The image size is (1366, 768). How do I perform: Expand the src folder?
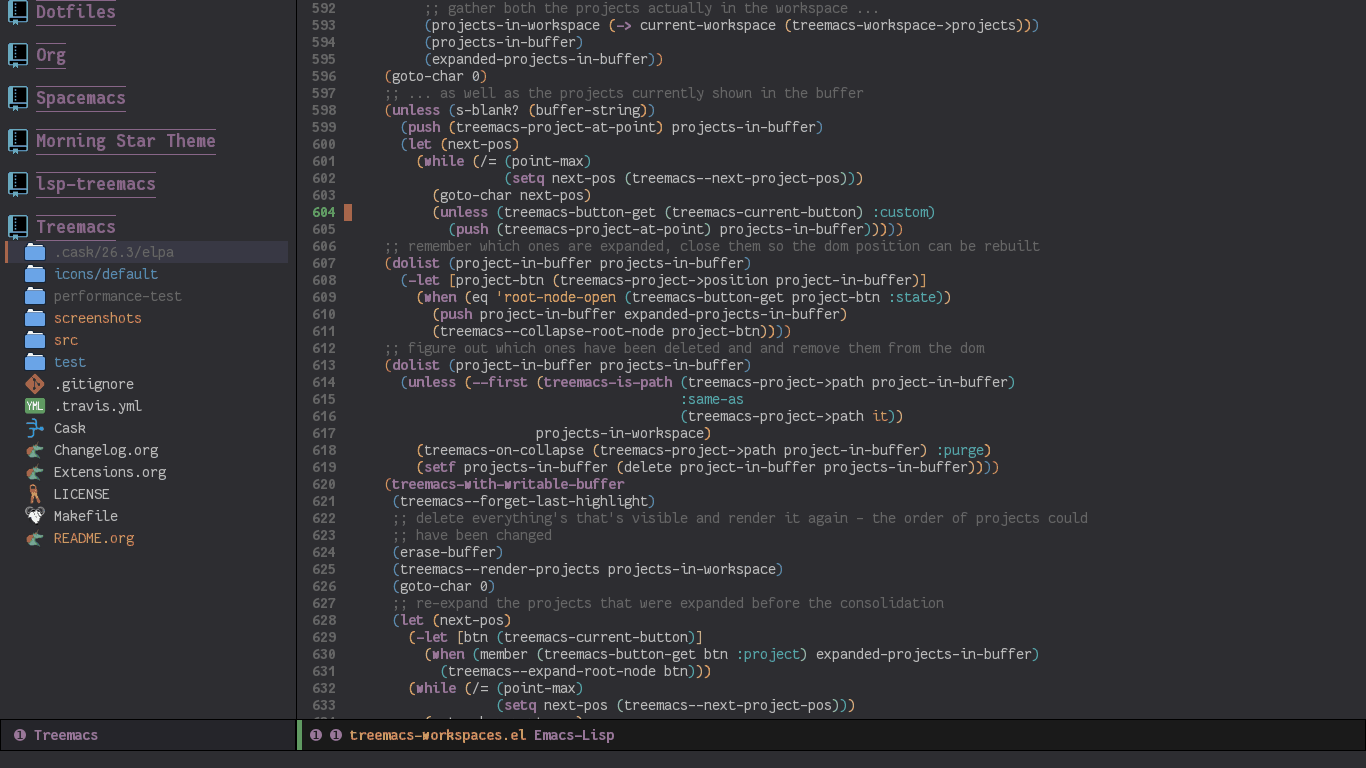point(65,340)
